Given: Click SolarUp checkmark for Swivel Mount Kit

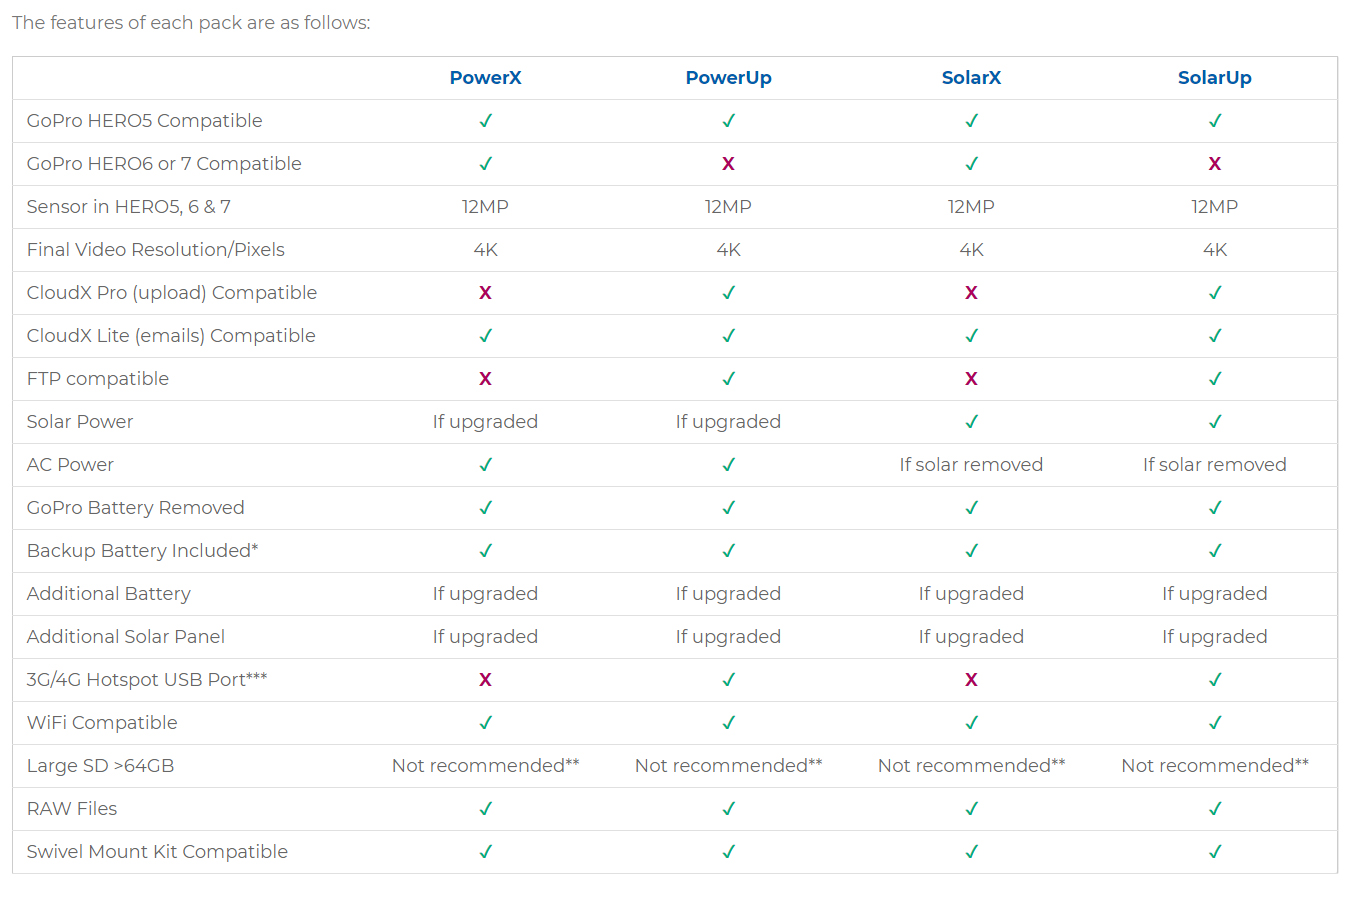Looking at the screenshot, I should [x=1214, y=852].
